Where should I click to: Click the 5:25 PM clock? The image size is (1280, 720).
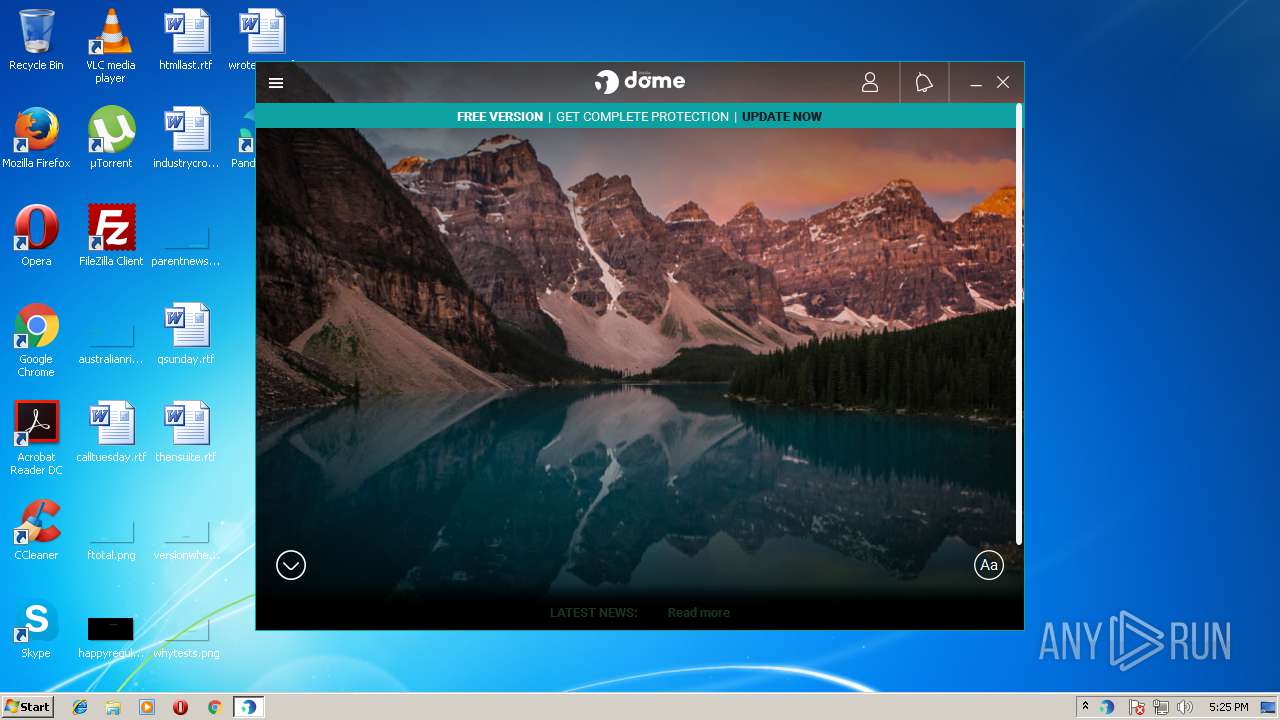1228,707
